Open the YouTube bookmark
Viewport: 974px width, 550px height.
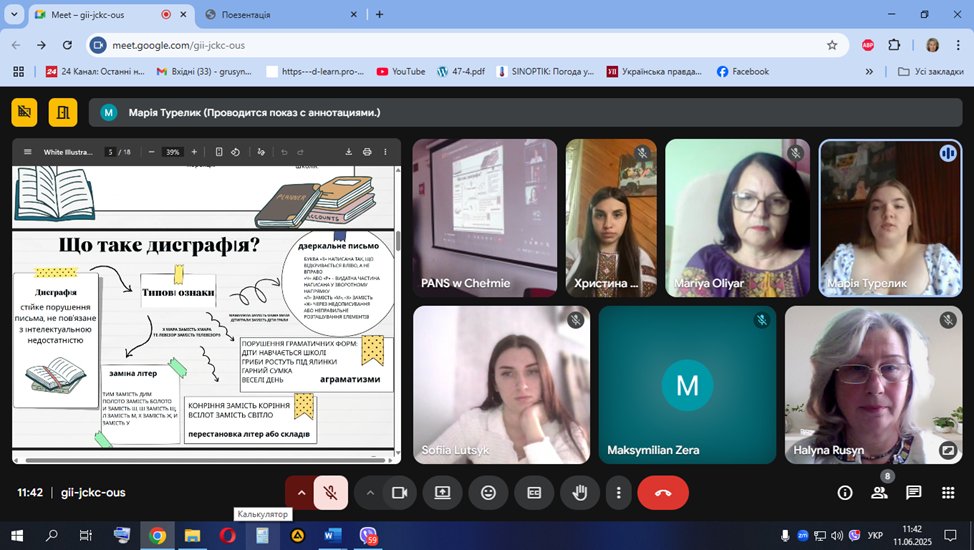(400, 71)
